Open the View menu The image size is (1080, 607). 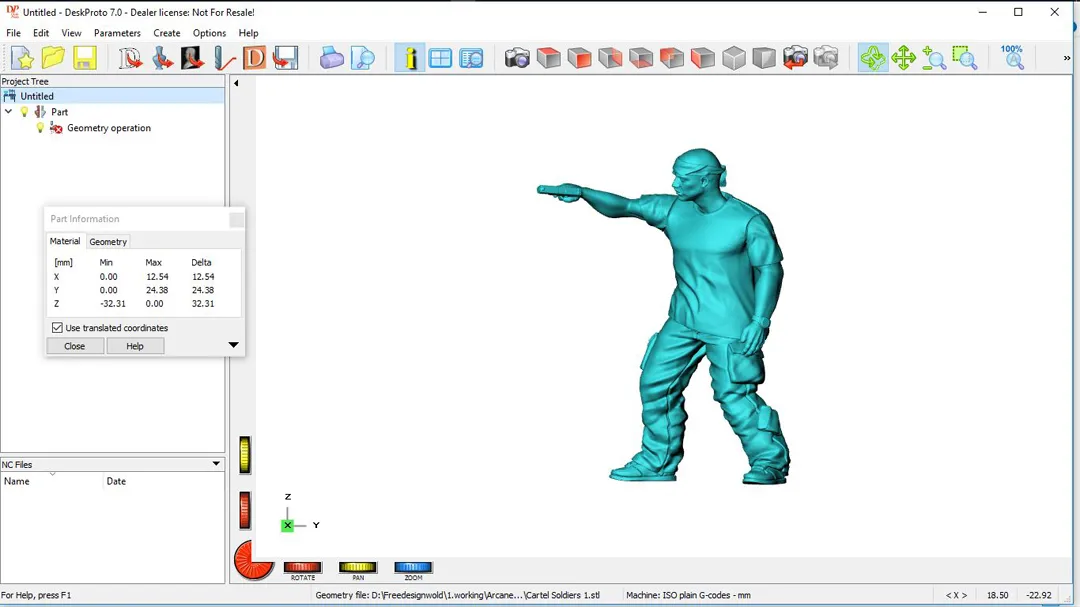(x=71, y=33)
